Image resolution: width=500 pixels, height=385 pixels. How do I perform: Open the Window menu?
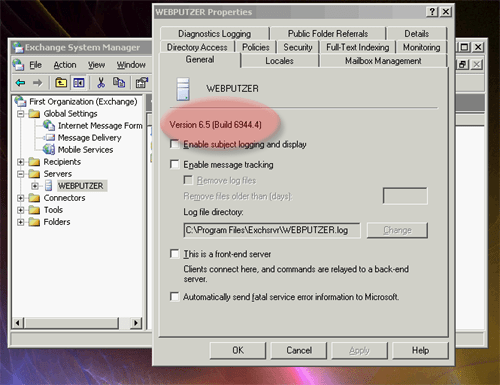pos(131,65)
